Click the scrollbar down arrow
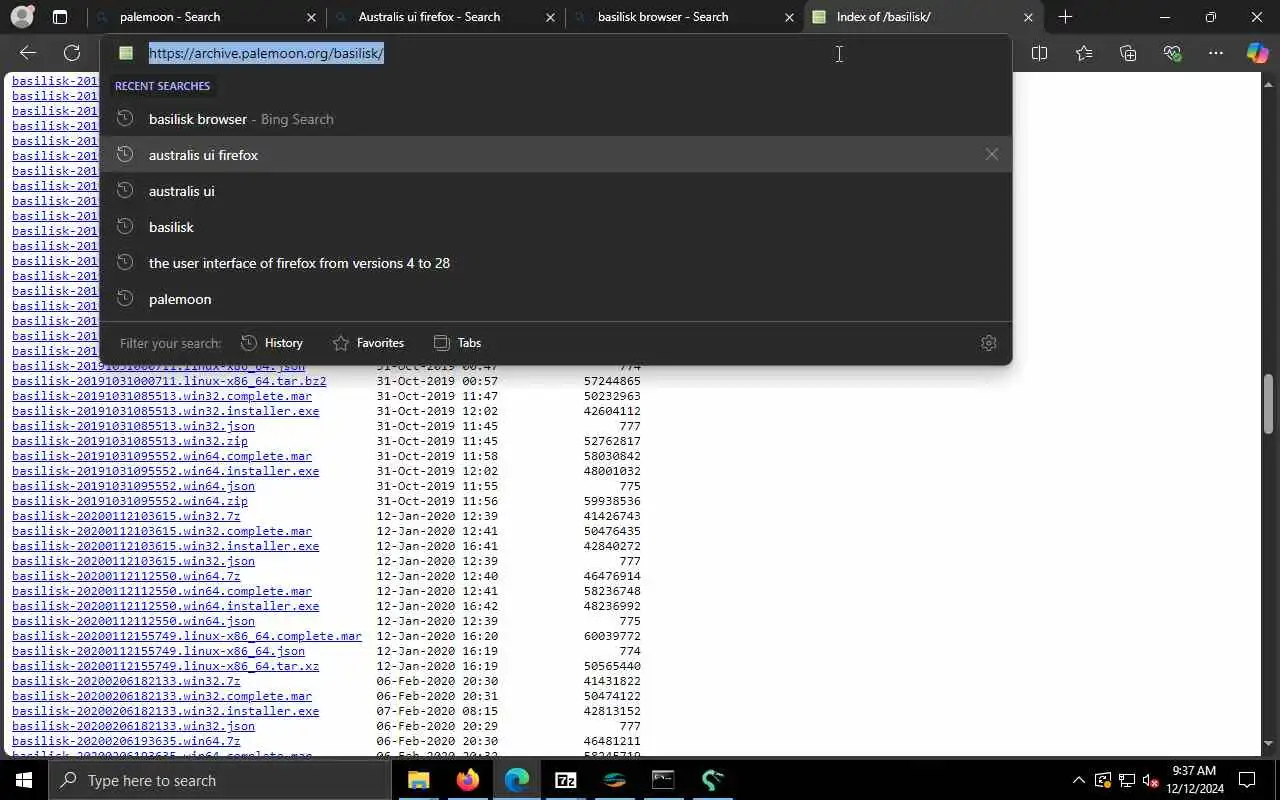Image resolution: width=1280 pixels, height=800 pixels. tap(1269, 744)
